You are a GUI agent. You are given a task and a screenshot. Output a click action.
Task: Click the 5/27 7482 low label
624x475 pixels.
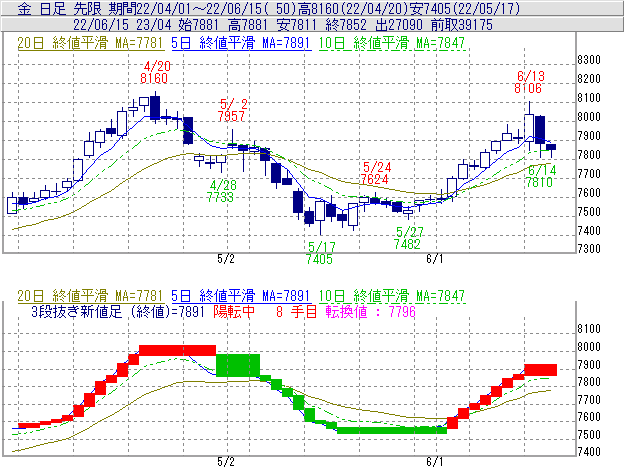[408, 238]
